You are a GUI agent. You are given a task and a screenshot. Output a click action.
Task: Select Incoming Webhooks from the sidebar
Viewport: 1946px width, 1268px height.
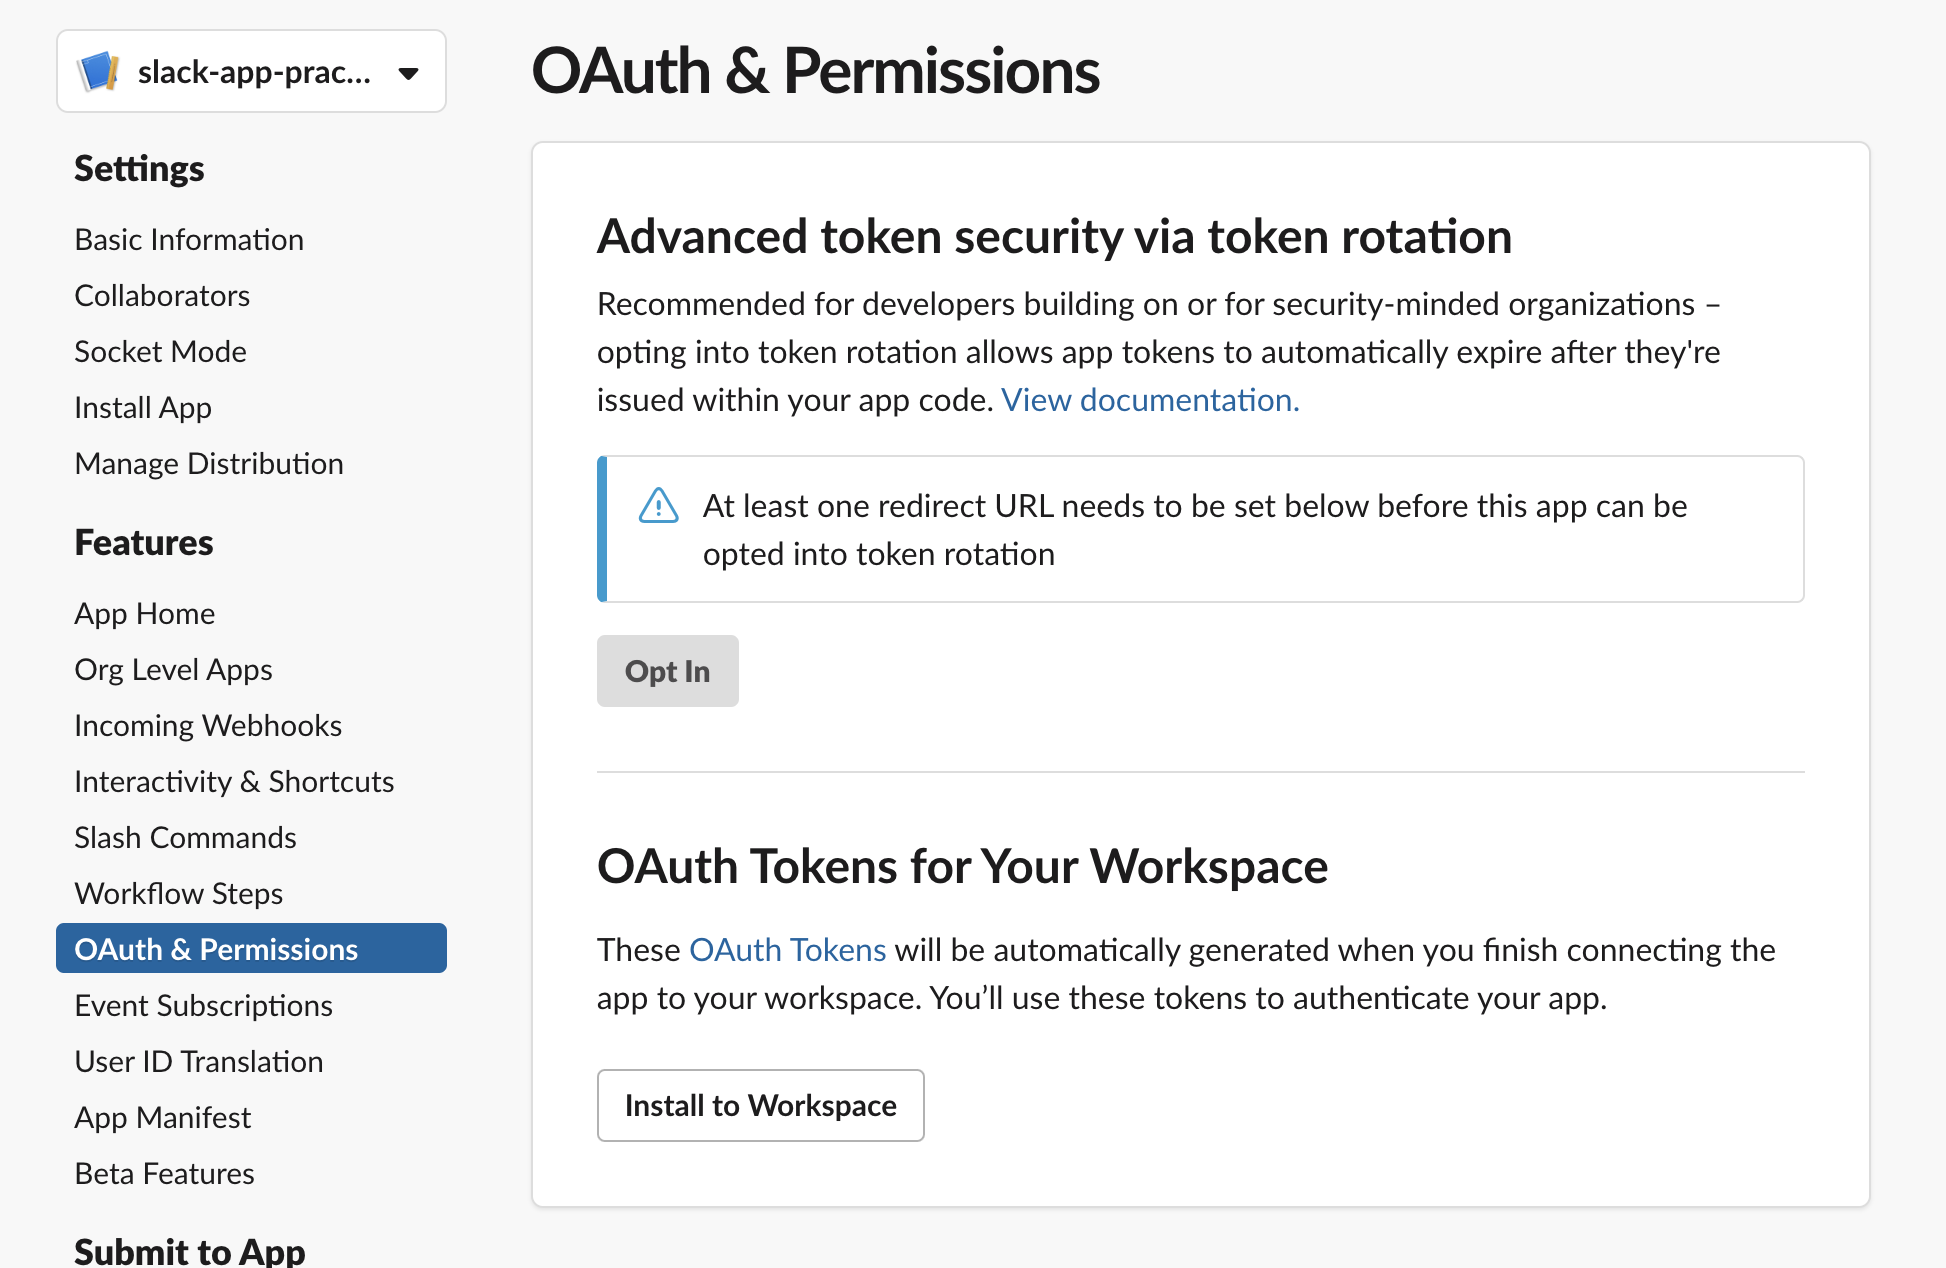click(207, 725)
